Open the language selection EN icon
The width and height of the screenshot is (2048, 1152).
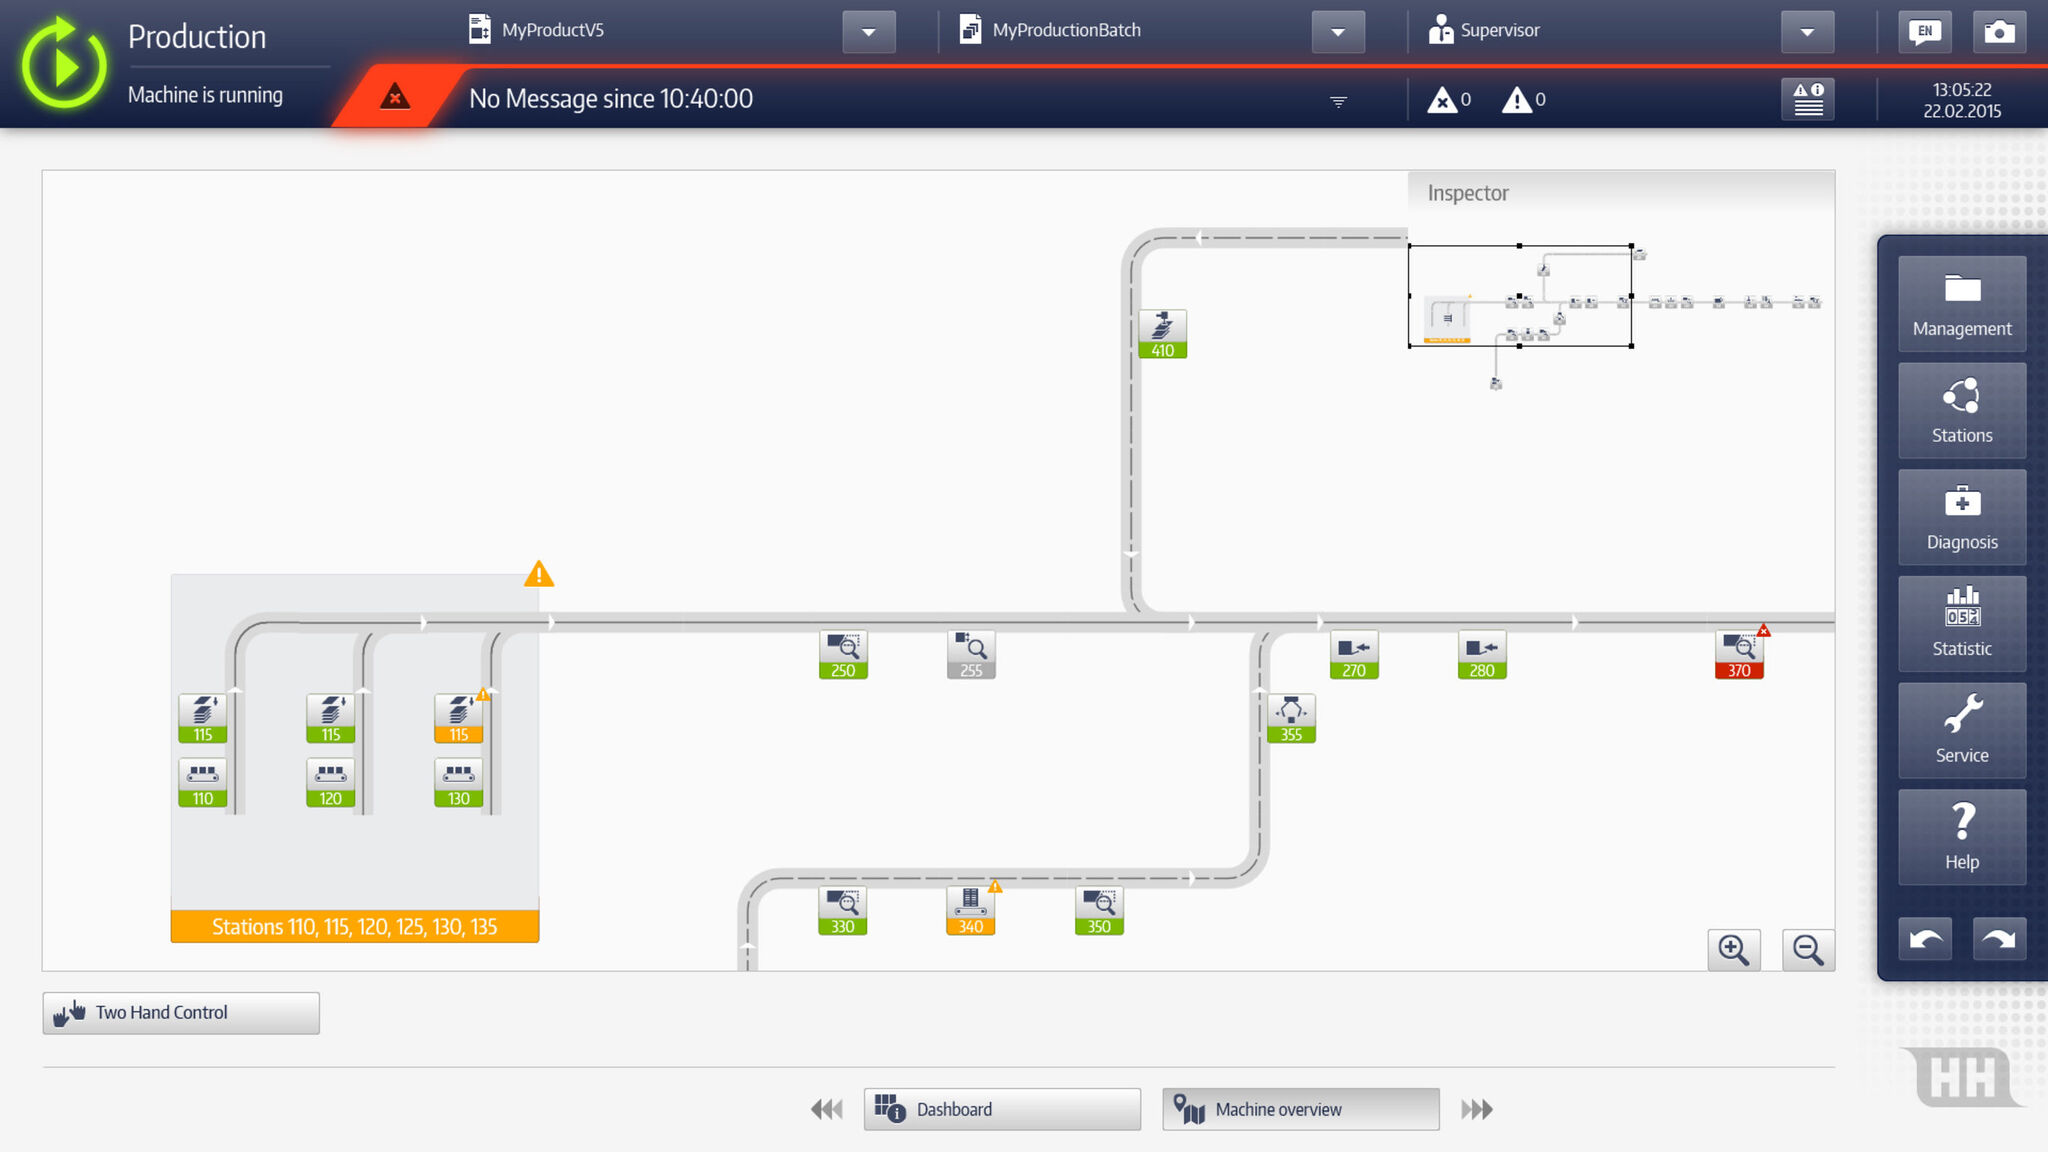[1925, 32]
